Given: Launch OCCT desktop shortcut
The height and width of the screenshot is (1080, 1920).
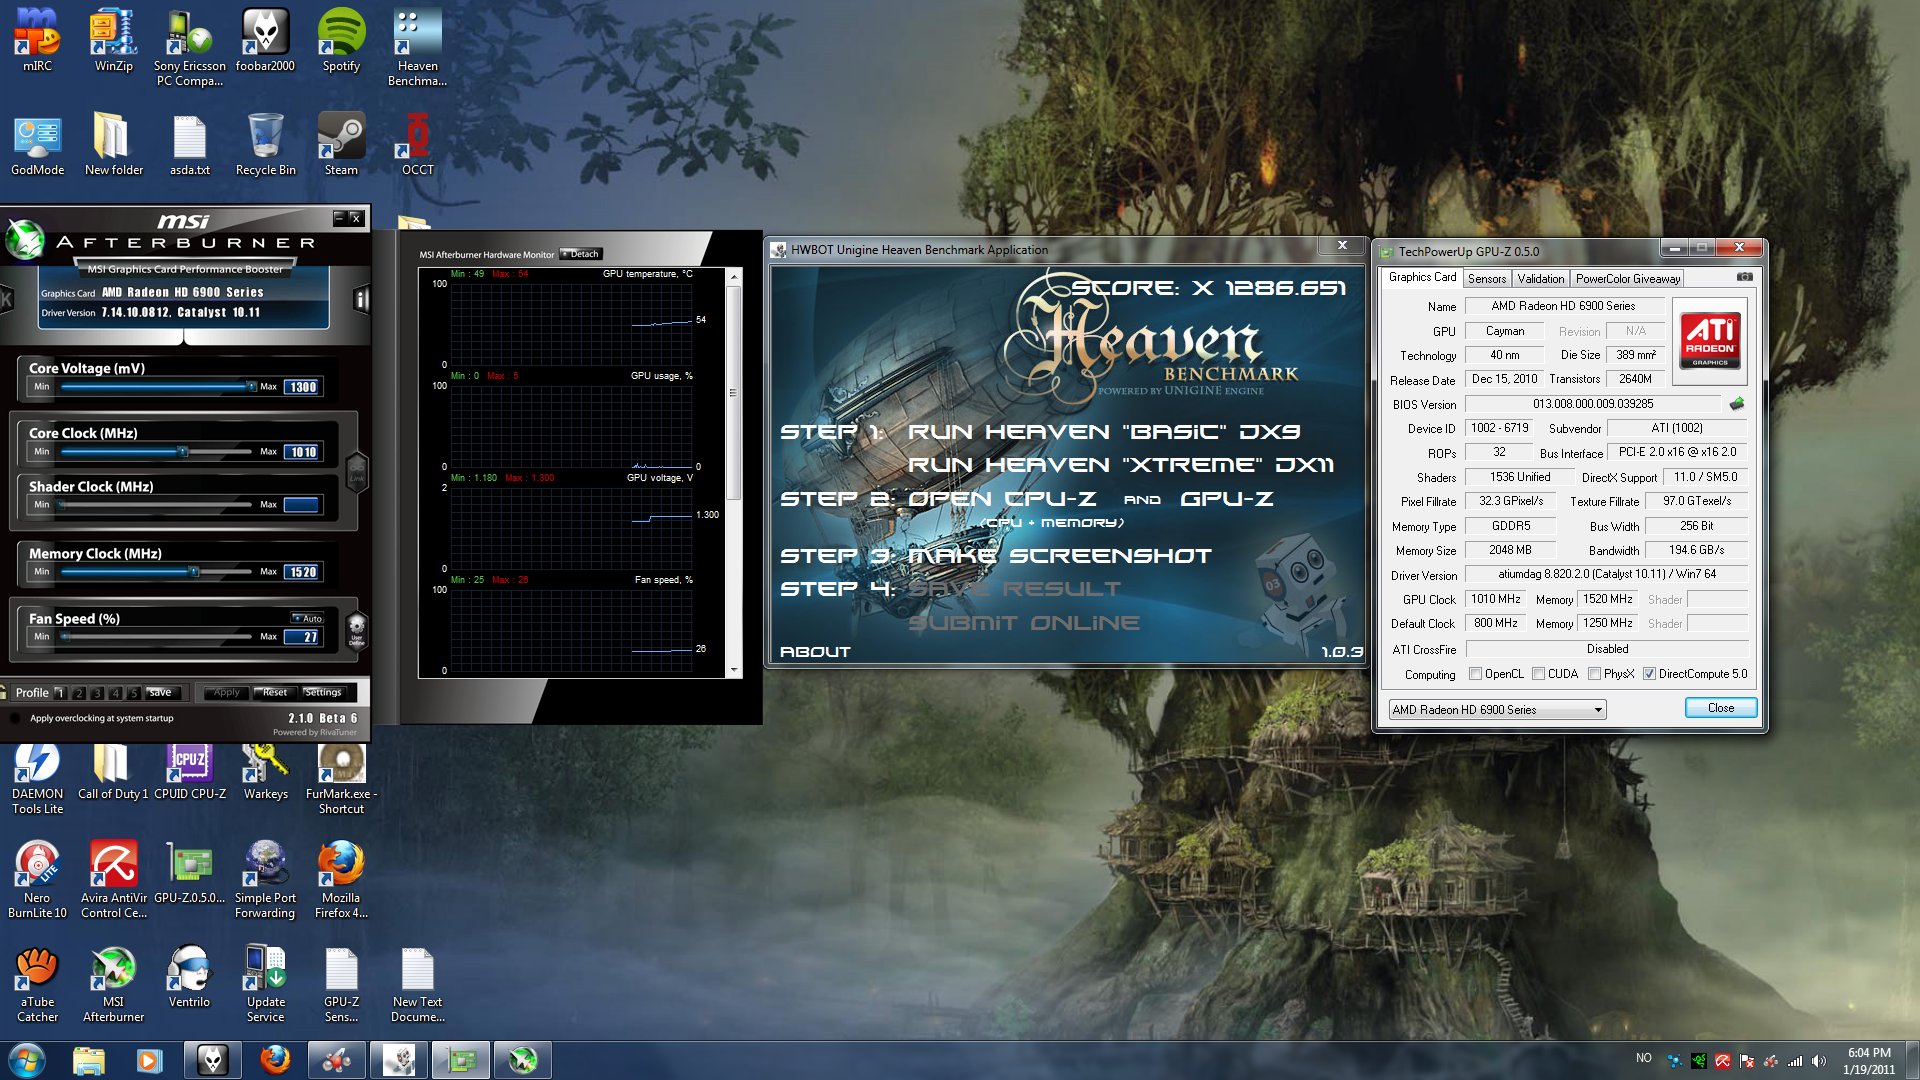Looking at the screenshot, I should 417,145.
